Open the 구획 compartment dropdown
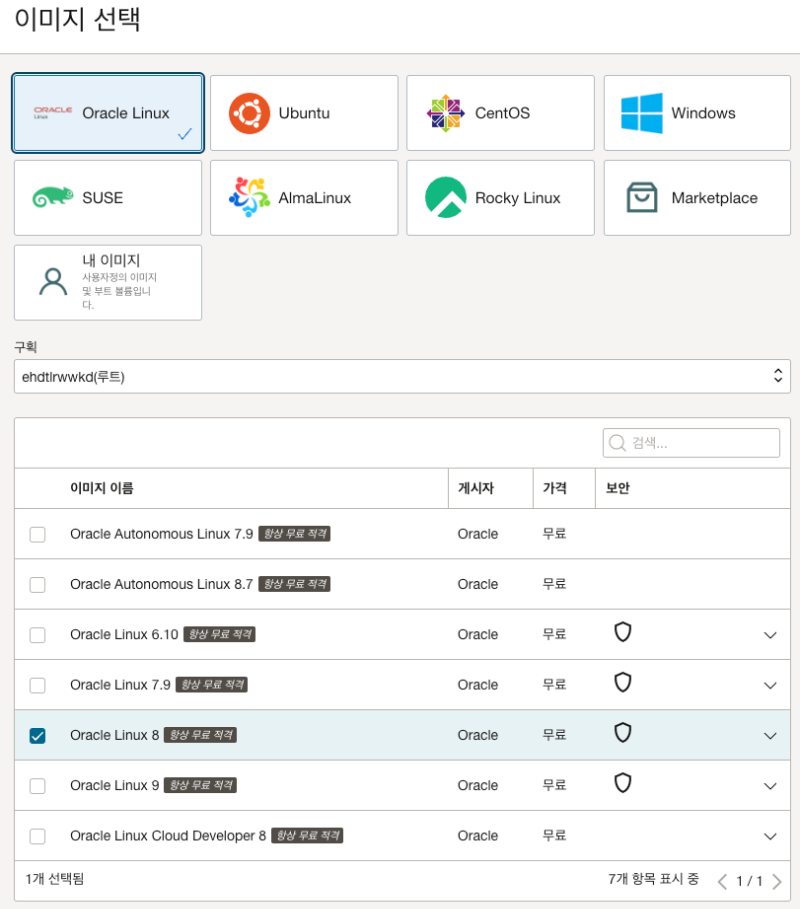The height and width of the screenshot is (909, 800). tap(402, 376)
